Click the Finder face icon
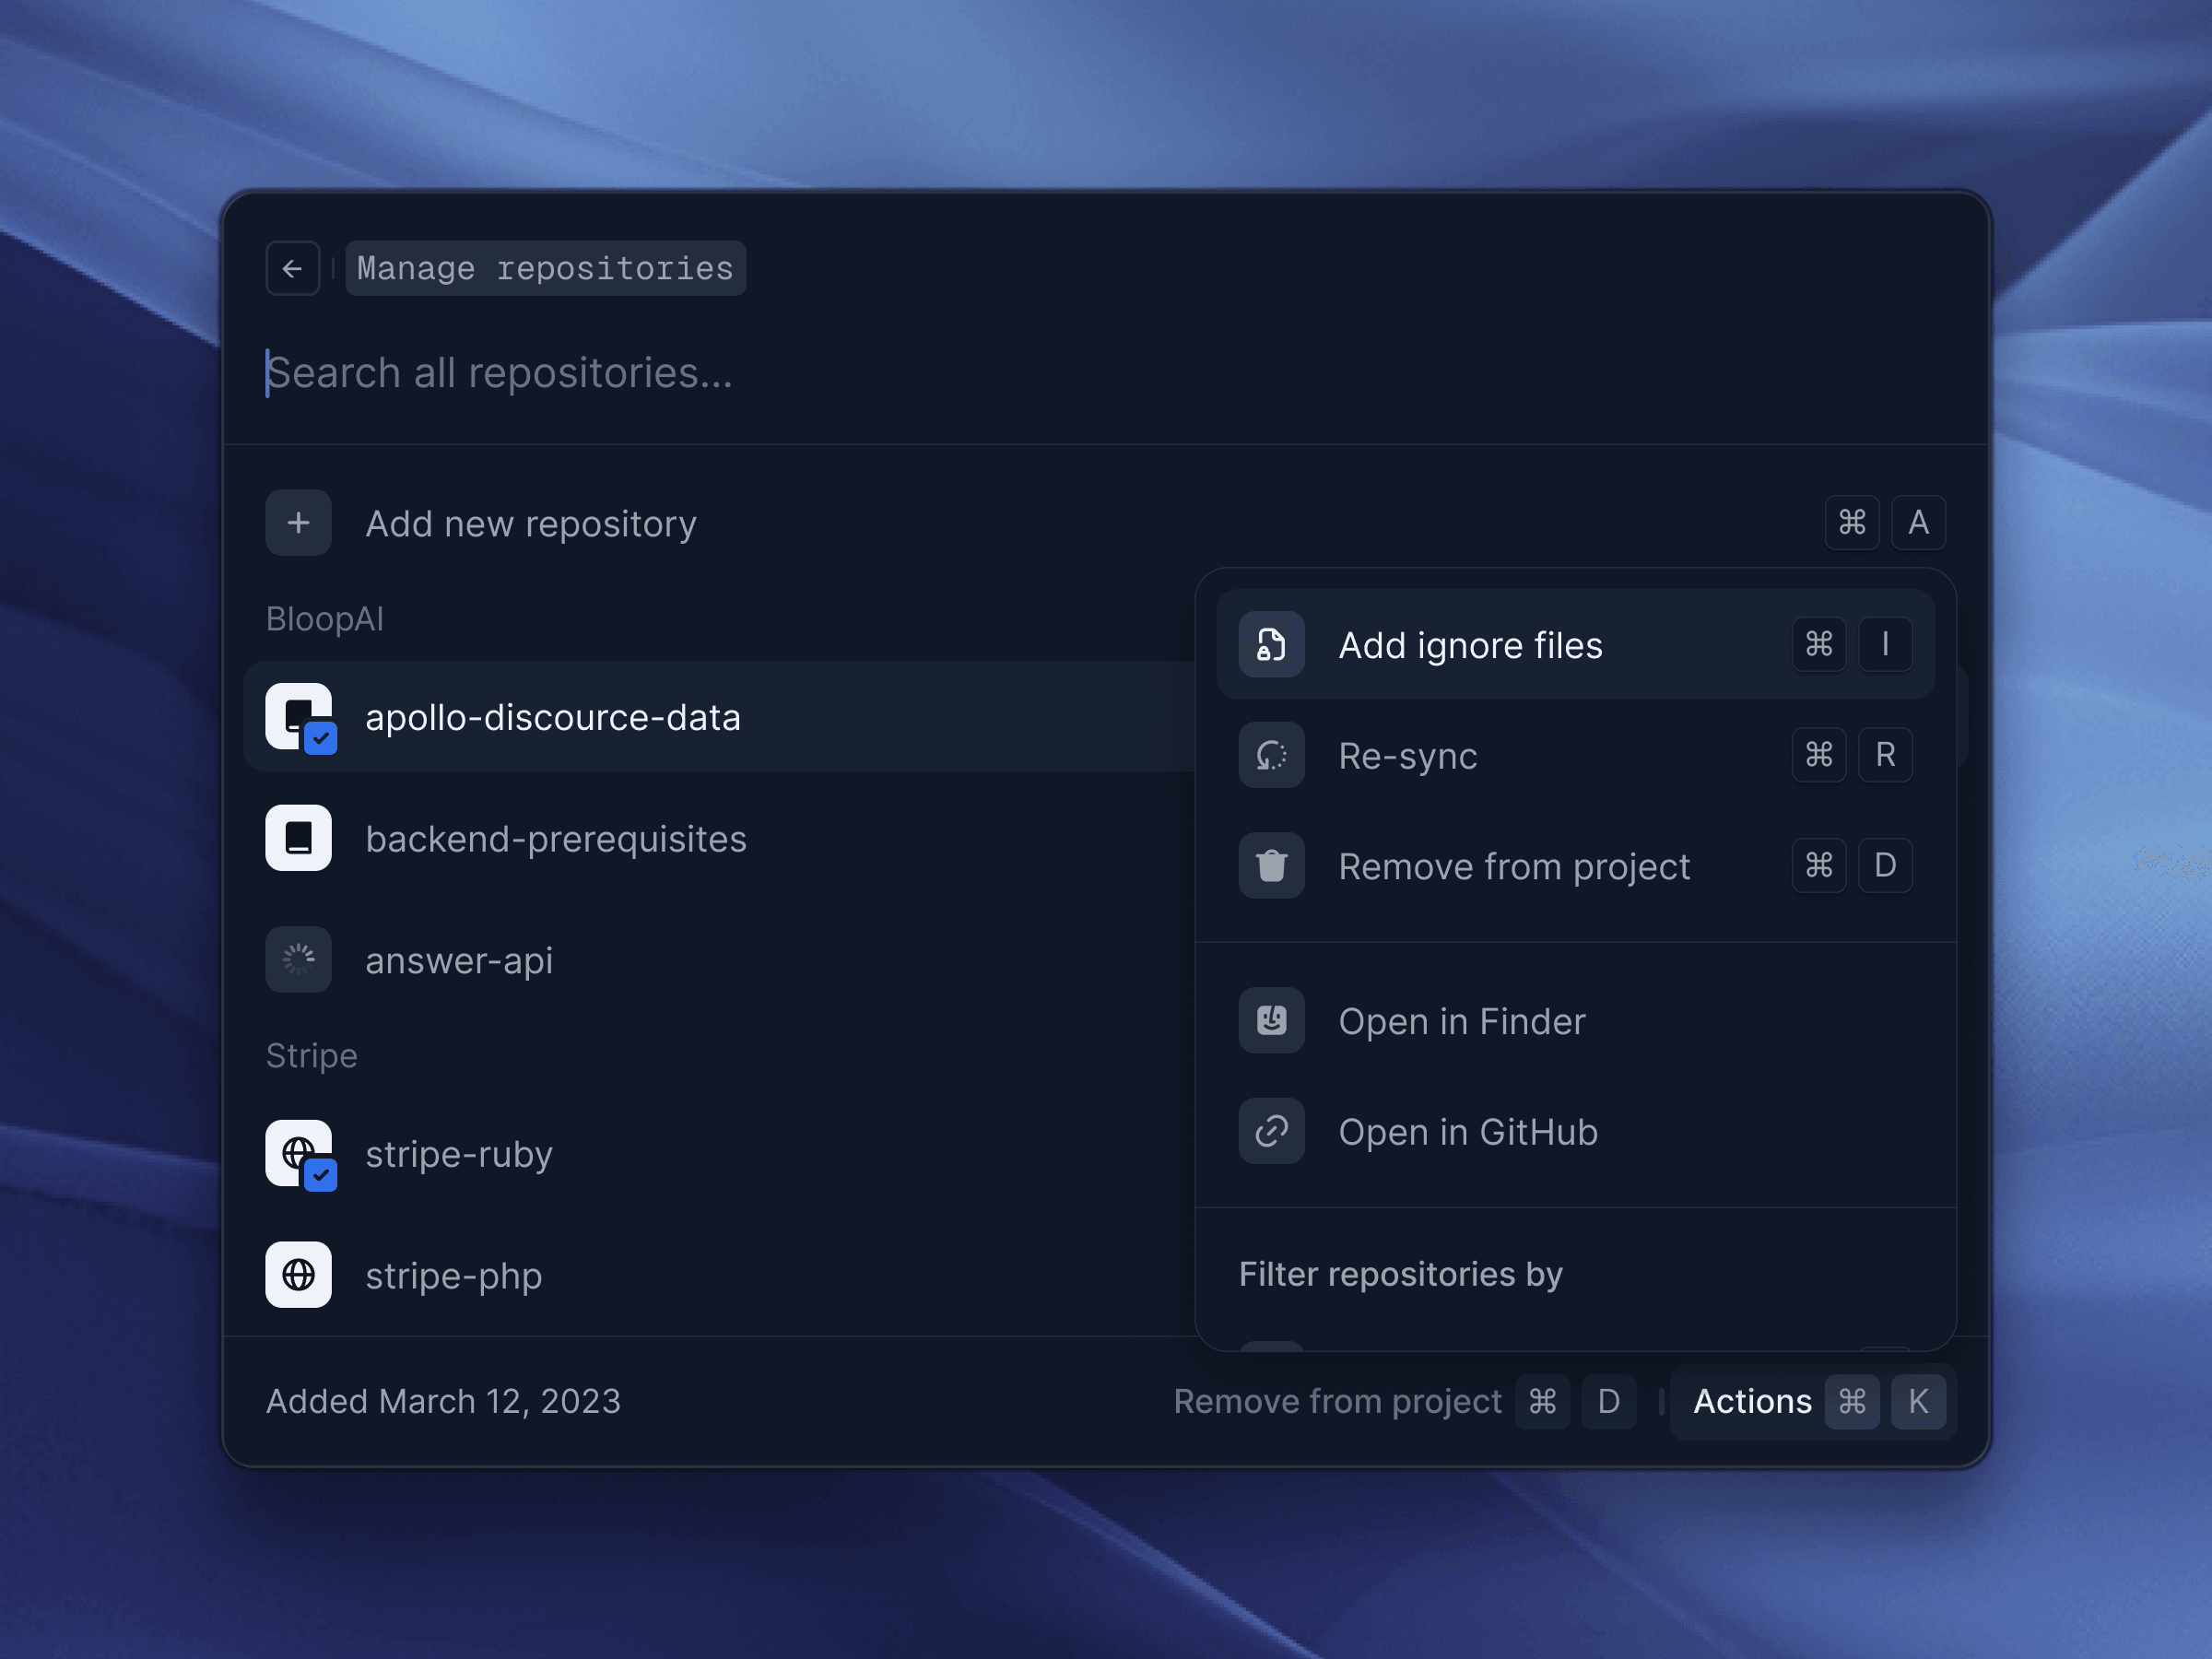The width and height of the screenshot is (2212, 1659). 1271,1021
